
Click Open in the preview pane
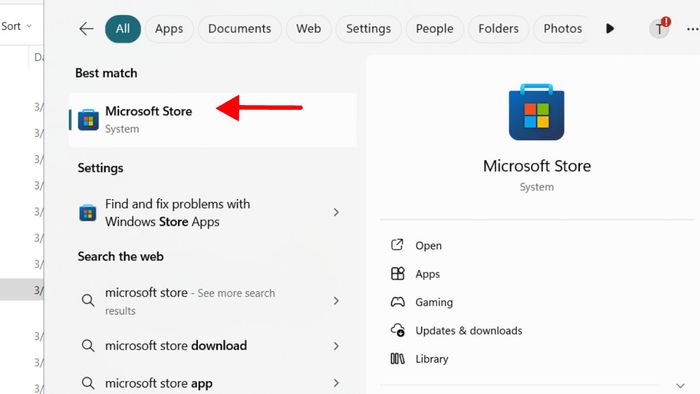pyautogui.click(x=429, y=245)
